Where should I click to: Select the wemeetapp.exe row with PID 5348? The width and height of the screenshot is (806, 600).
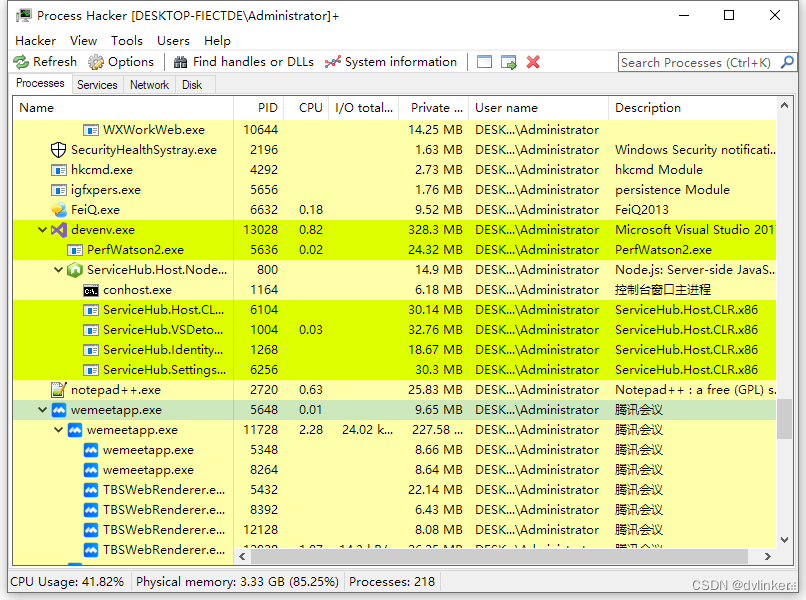click(x=395, y=450)
